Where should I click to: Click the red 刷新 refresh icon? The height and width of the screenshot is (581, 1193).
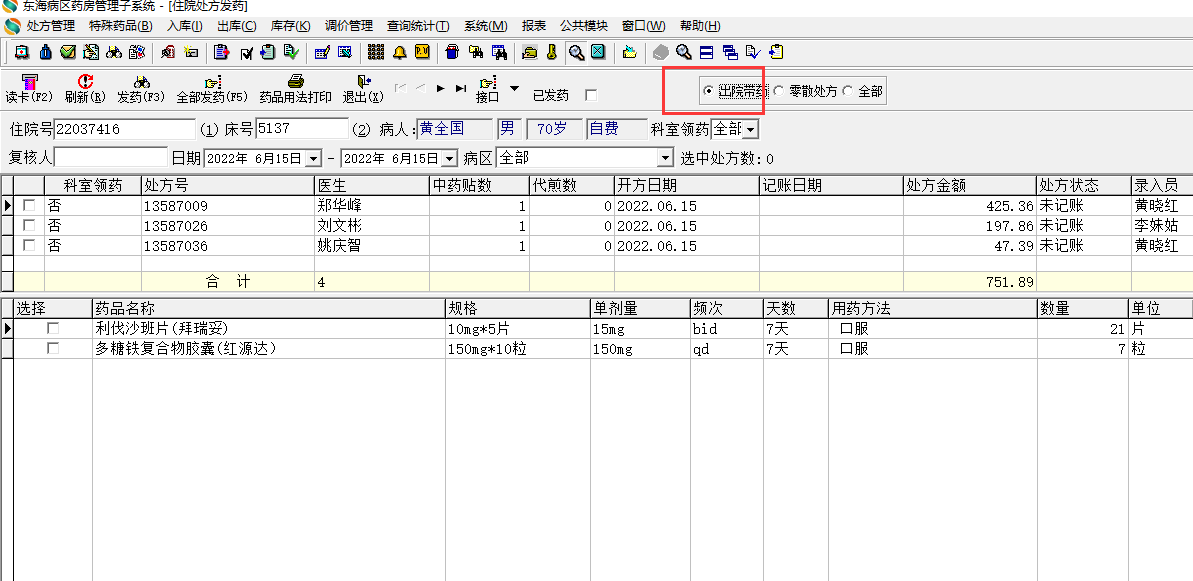[x=85, y=83]
